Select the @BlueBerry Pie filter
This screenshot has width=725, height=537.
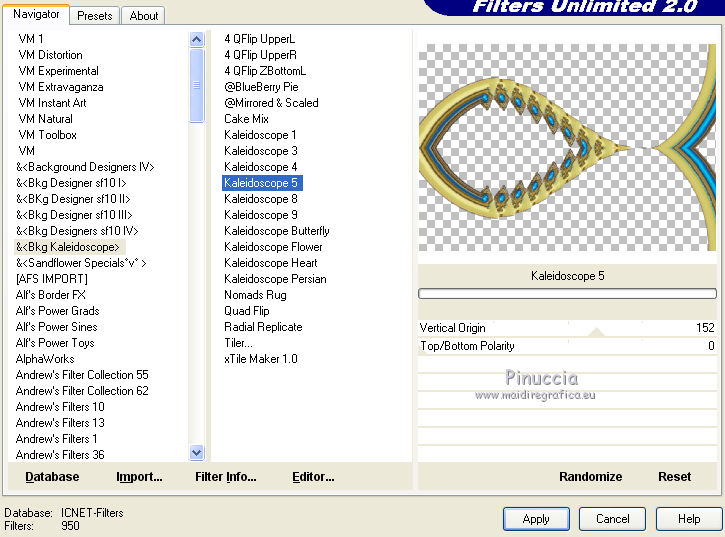261,87
